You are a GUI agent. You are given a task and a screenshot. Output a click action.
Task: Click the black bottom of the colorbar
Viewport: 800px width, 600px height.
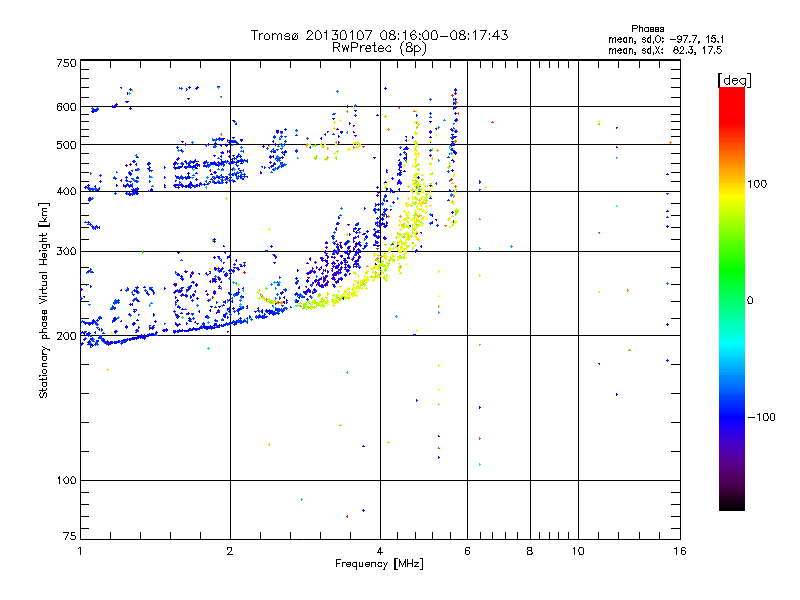coord(732,503)
